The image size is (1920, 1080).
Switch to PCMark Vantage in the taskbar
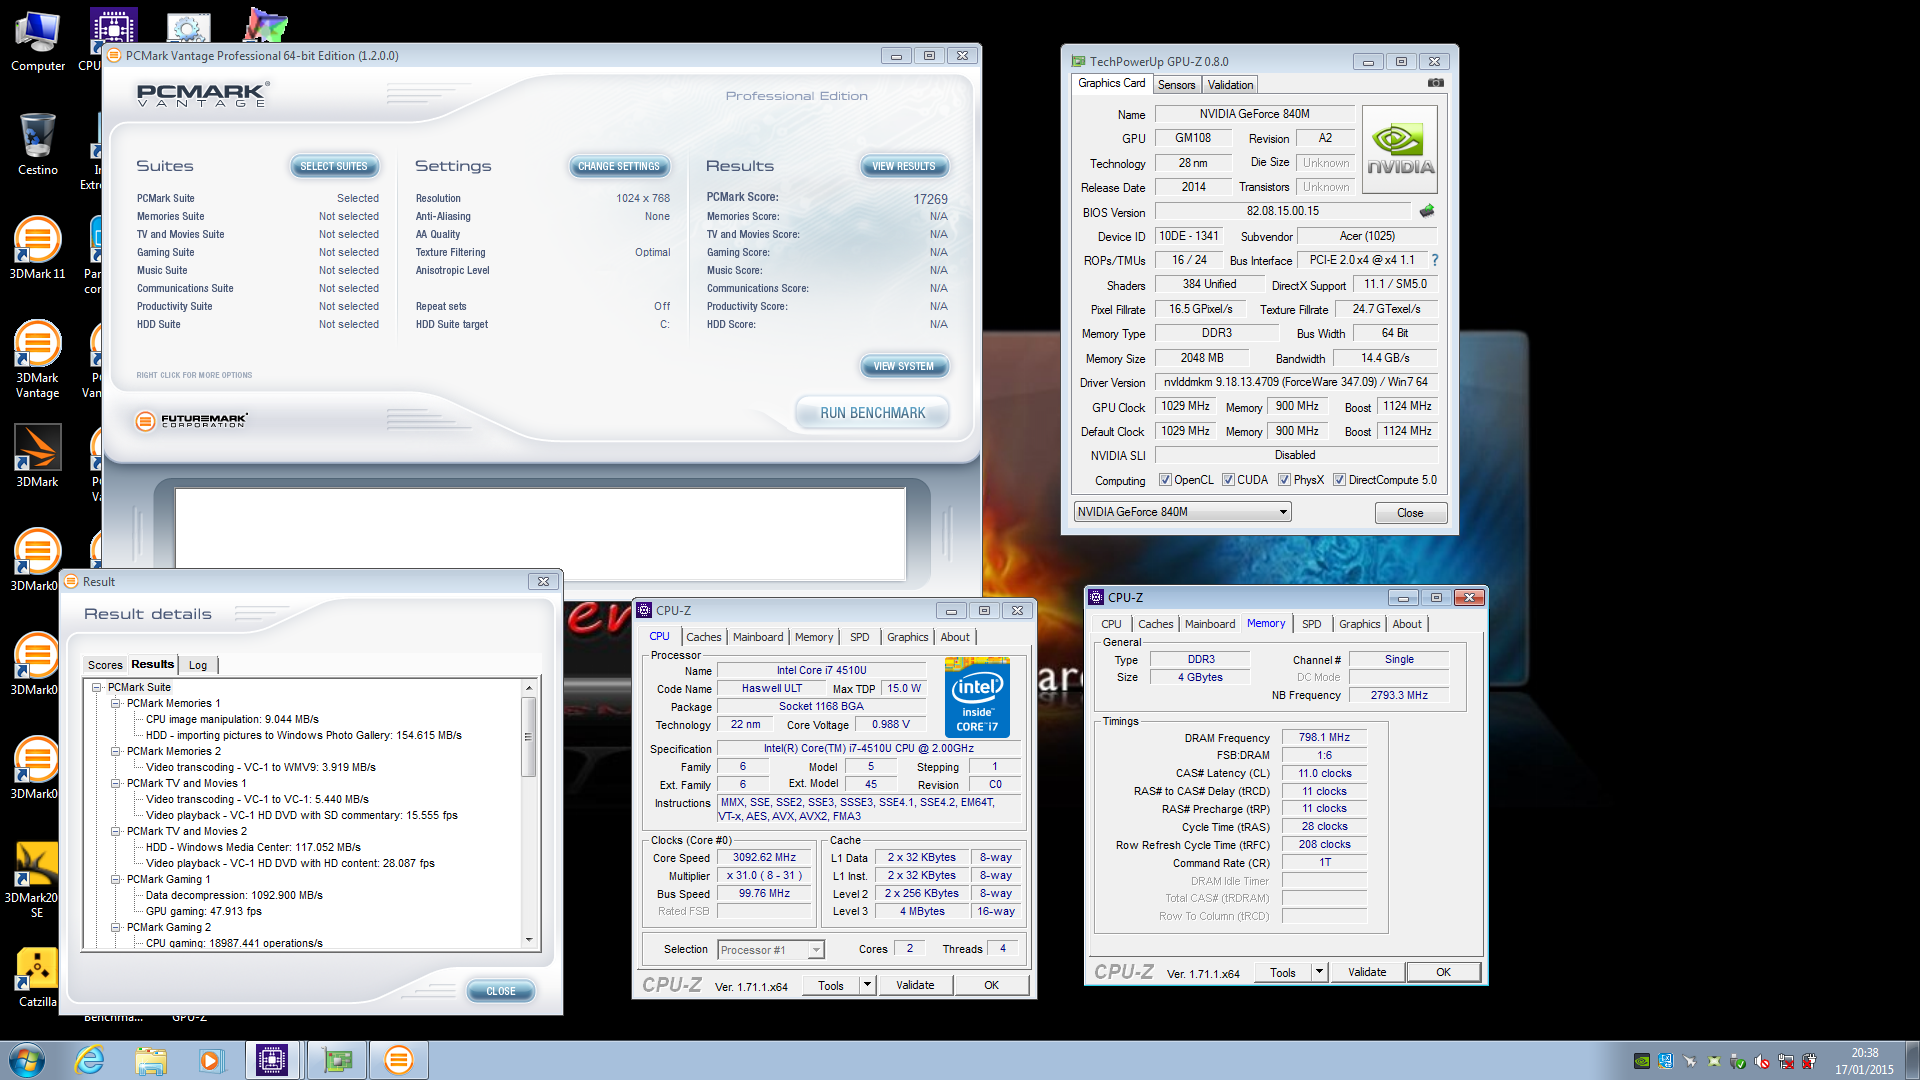point(399,1060)
